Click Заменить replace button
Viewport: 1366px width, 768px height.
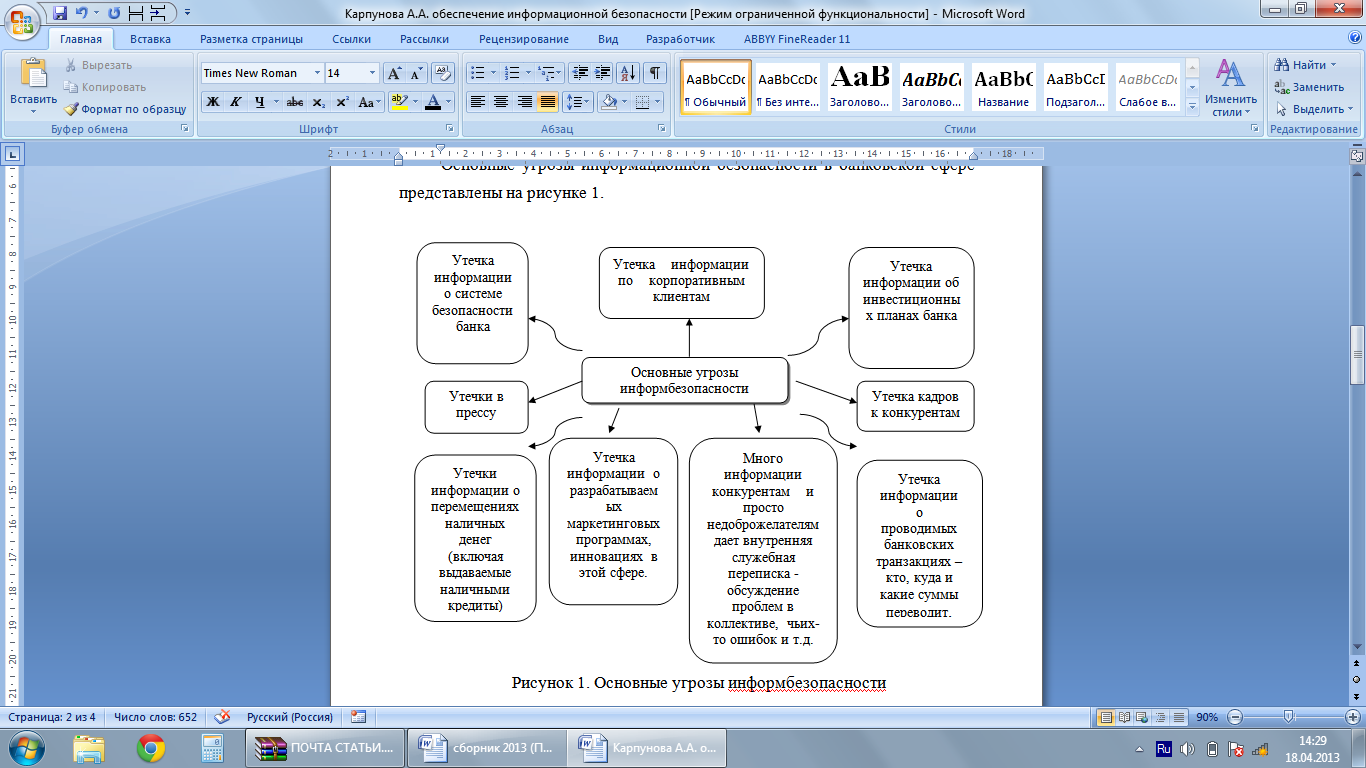pos(1309,87)
